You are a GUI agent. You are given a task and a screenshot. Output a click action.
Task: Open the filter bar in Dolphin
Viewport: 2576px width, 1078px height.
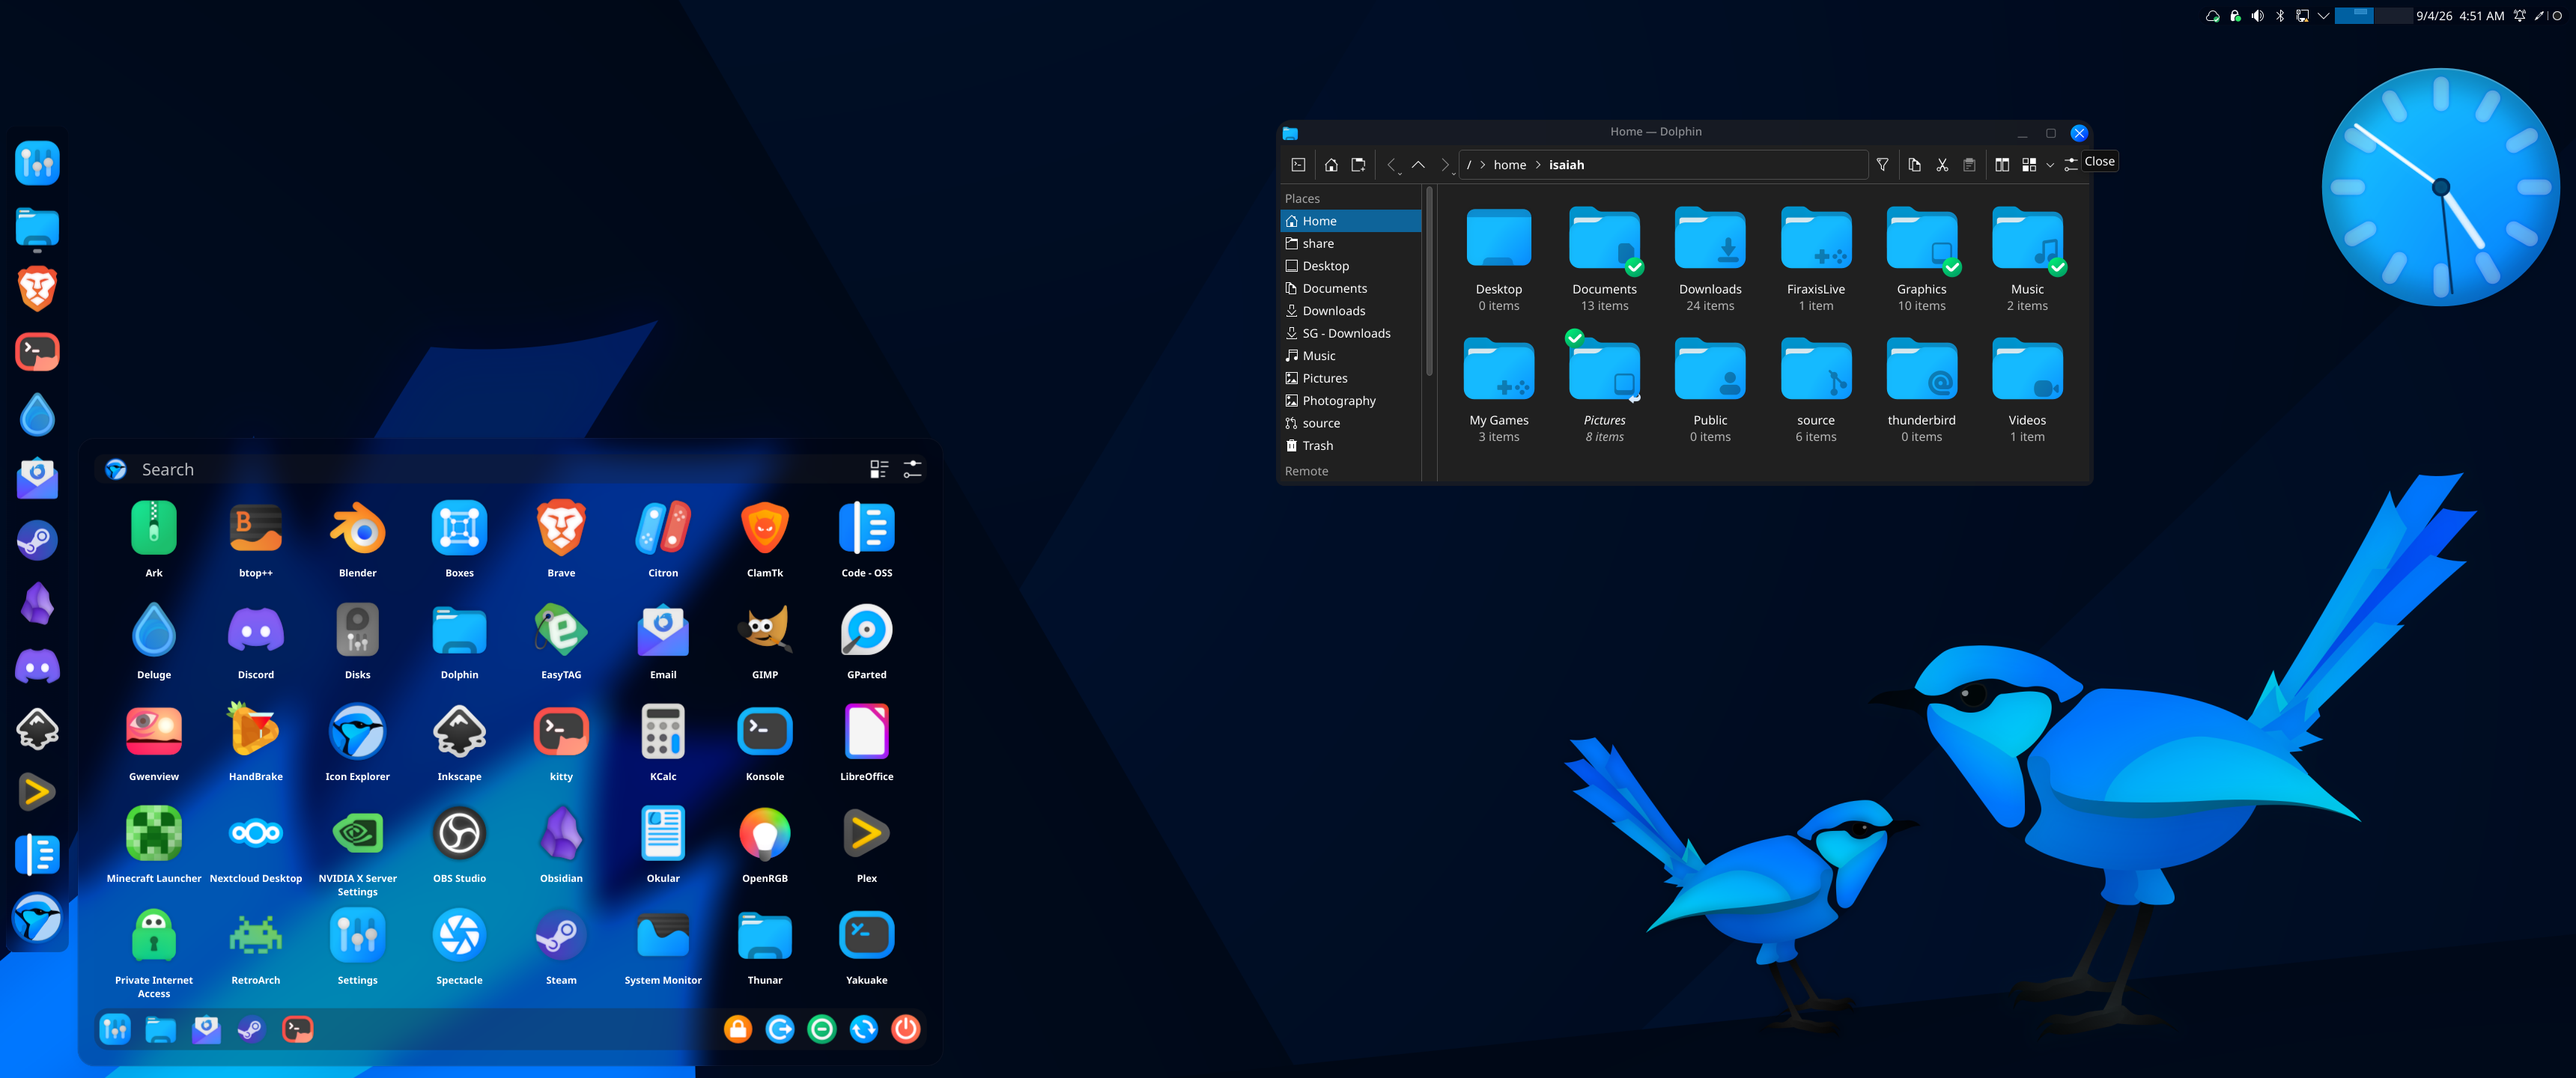click(x=1882, y=165)
